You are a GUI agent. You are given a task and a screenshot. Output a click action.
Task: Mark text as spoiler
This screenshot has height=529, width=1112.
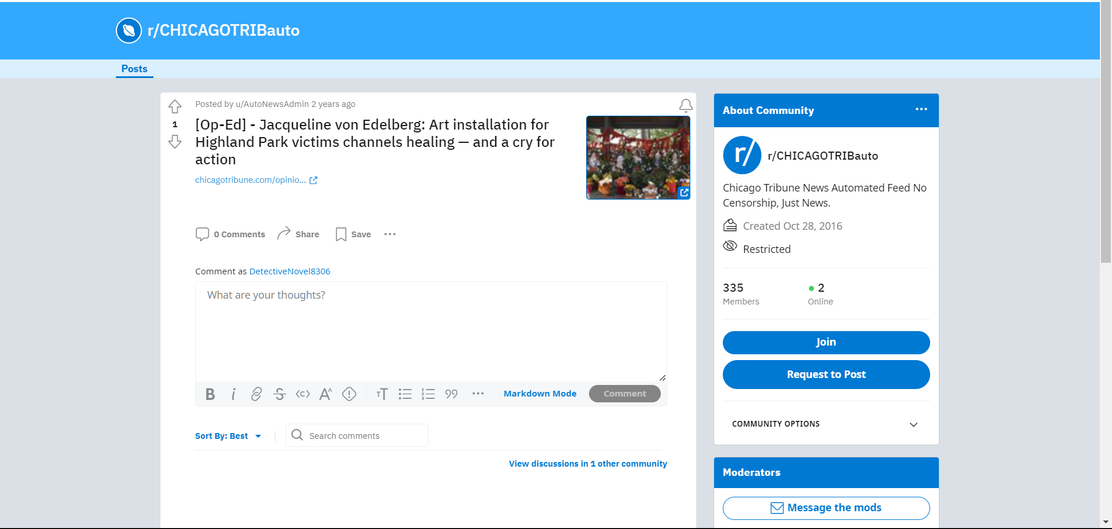349,394
